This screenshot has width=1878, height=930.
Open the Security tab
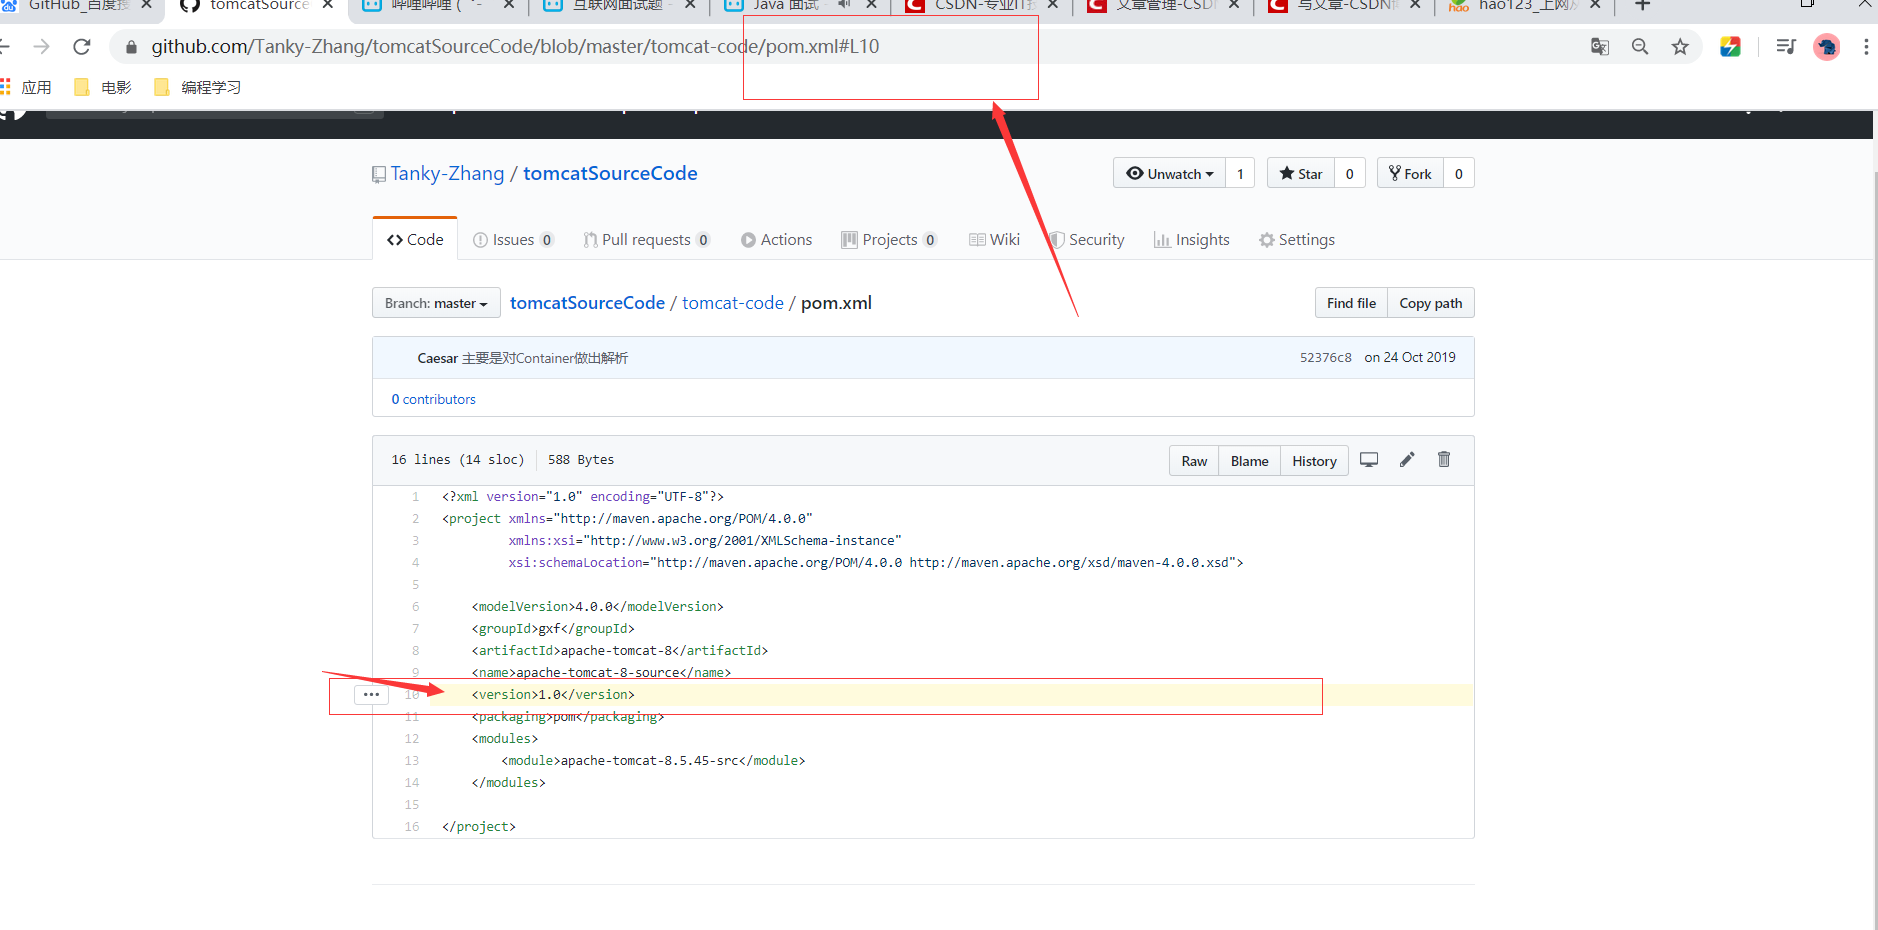pyautogui.click(x=1086, y=240)
